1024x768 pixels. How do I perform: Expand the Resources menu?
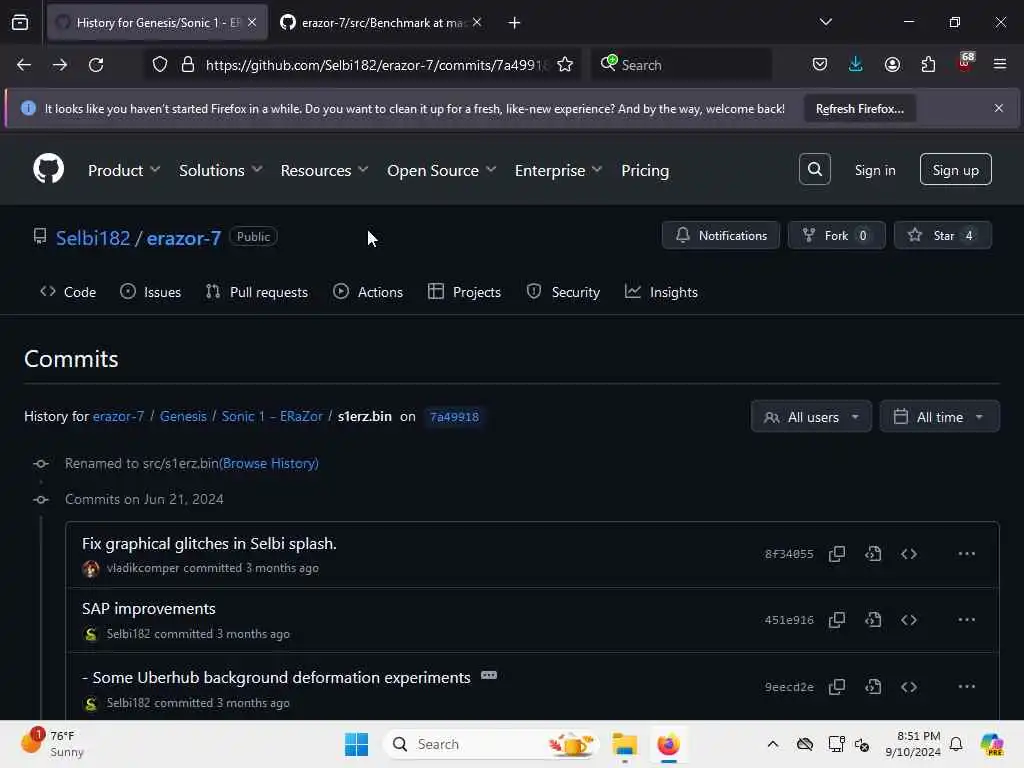tap(325, 170)
